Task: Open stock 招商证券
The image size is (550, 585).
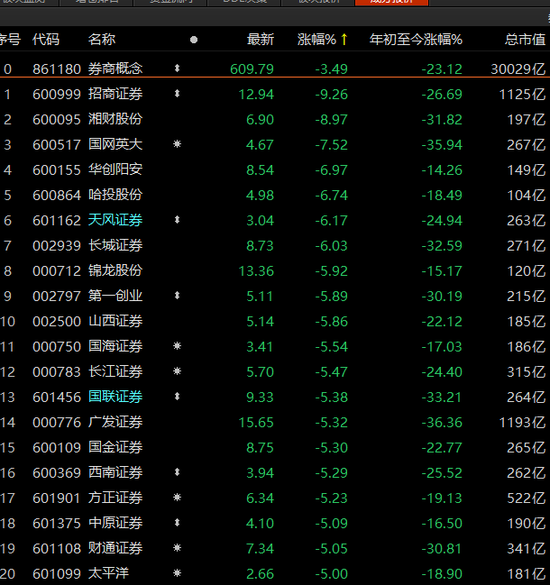Action: [x=115, y=94]
